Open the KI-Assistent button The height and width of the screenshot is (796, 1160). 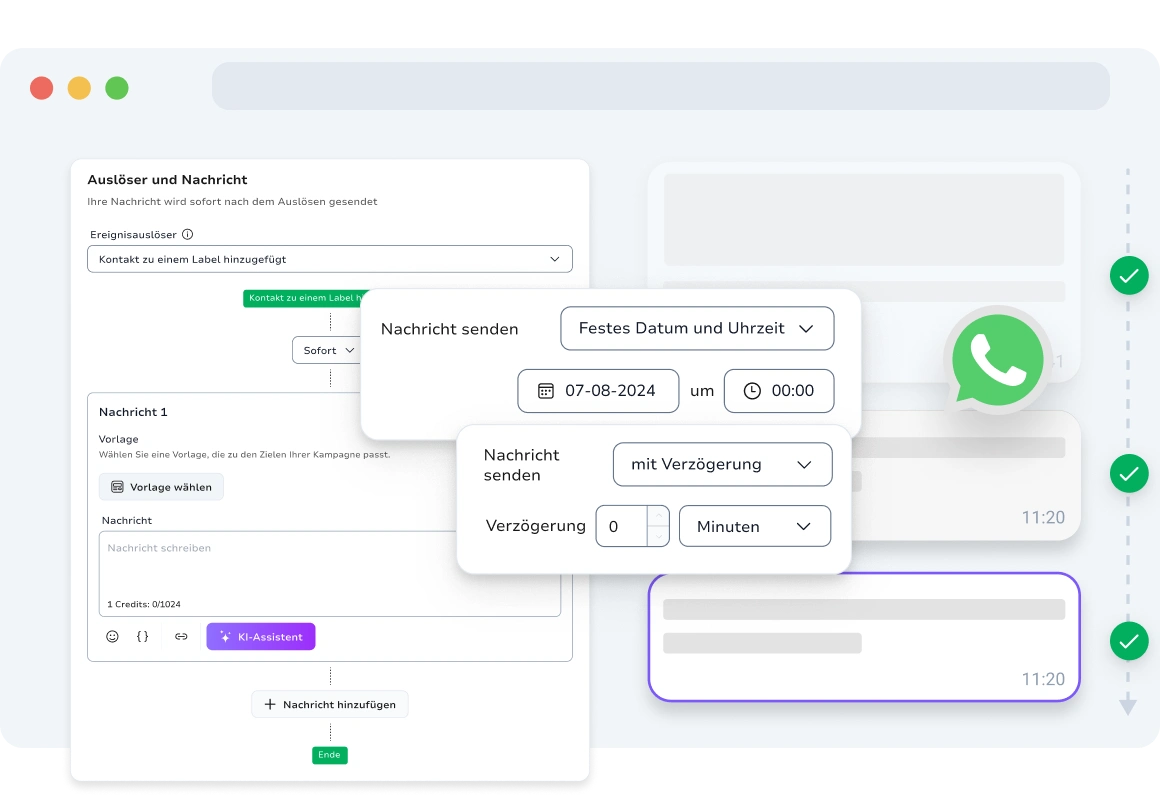click(x=261, y=637)
